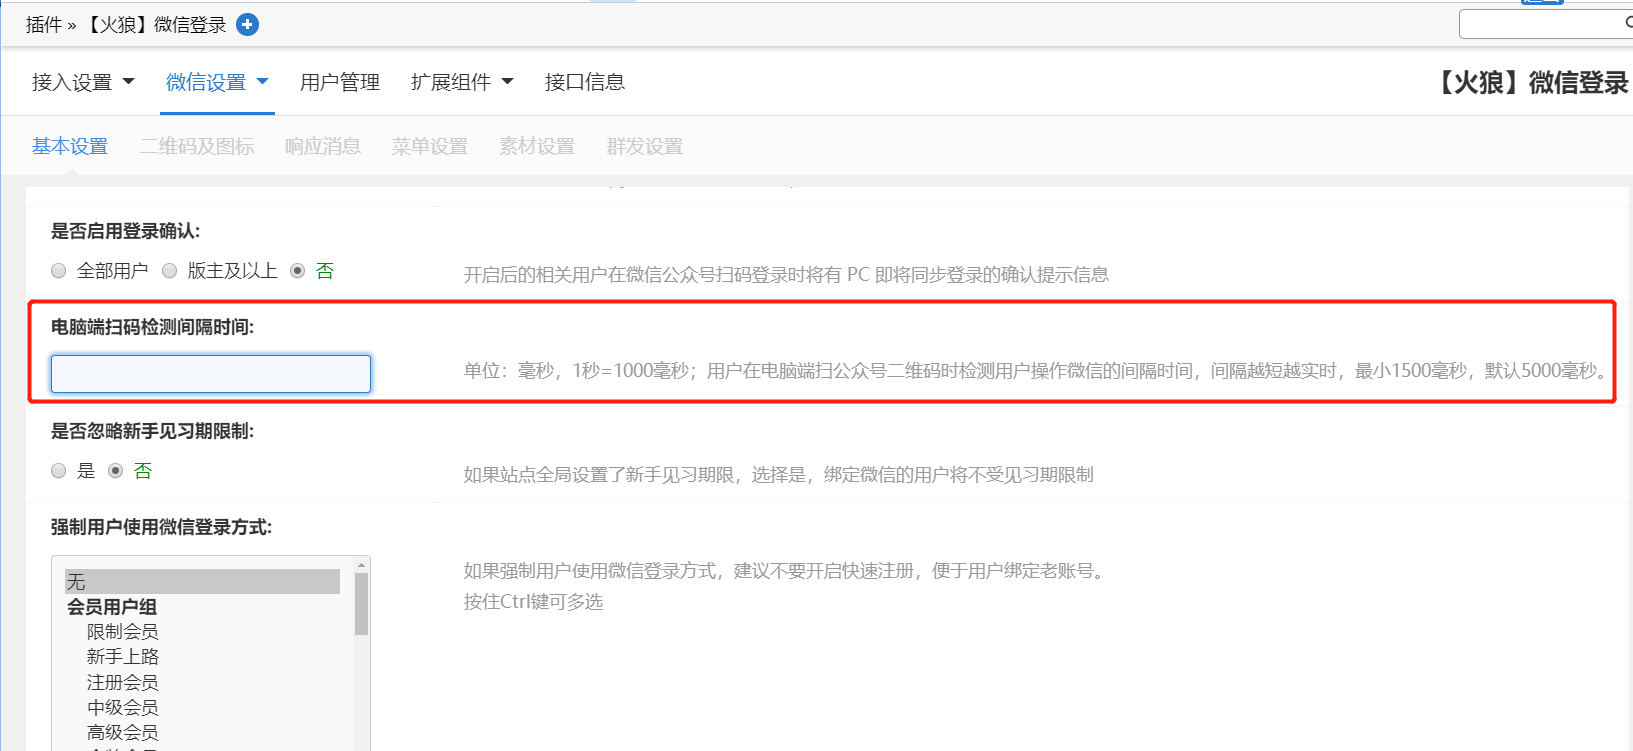Select 注册会员 in the user group list
The height and width of the screenshot is (751, 1633).
coord(122,683)
